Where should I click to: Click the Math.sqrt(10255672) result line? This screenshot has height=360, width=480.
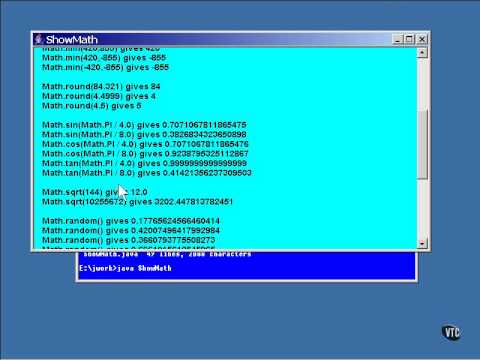coord(137,202)
